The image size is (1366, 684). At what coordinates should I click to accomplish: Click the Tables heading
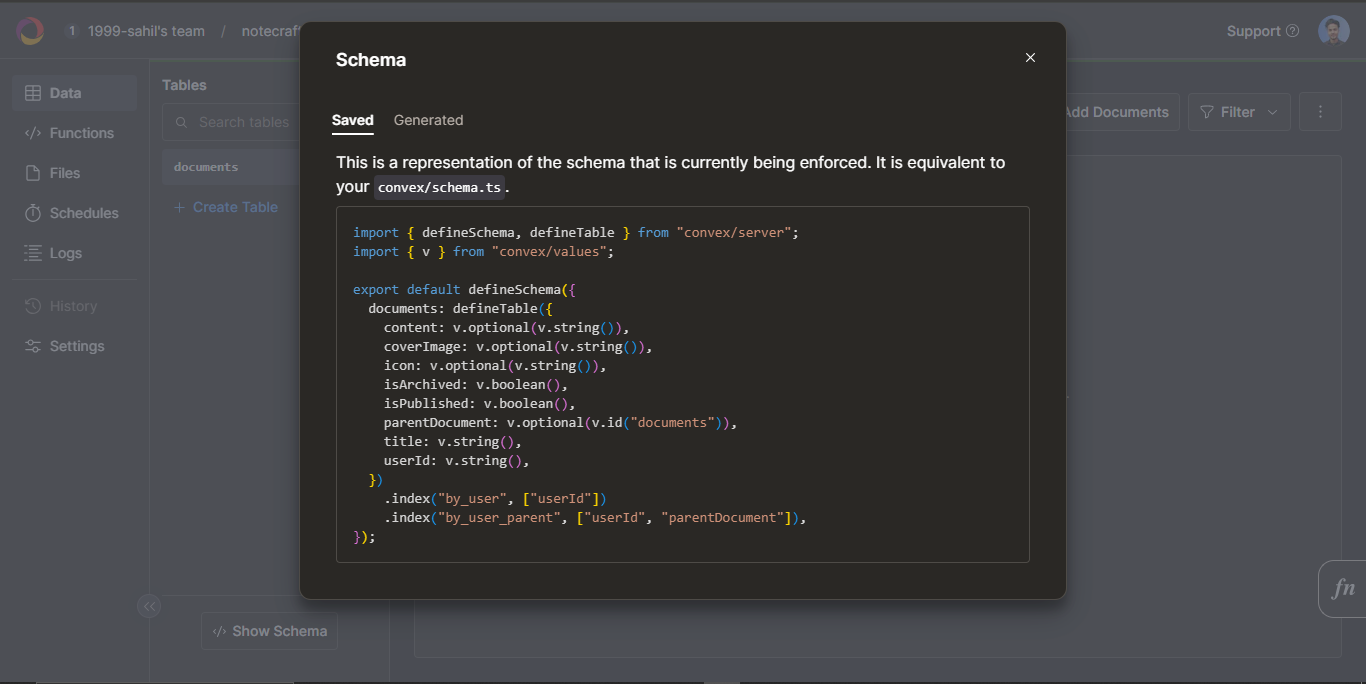[184, 85]
